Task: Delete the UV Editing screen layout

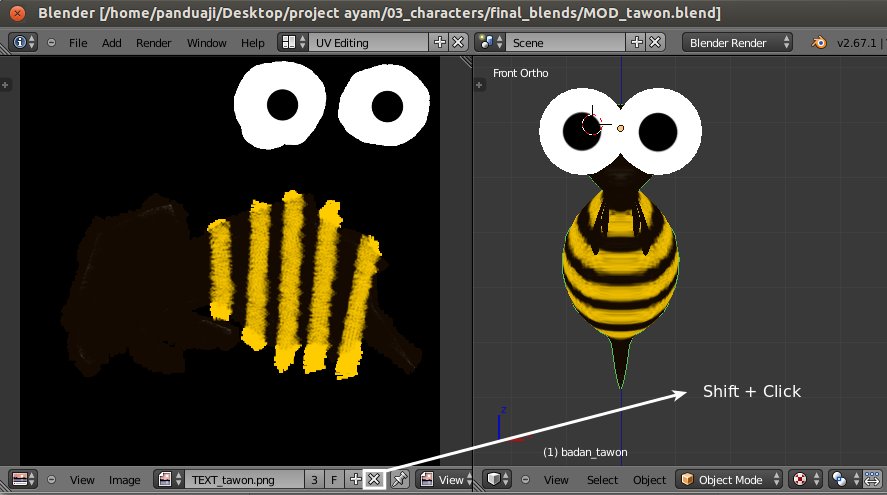Action: [458, 42]
